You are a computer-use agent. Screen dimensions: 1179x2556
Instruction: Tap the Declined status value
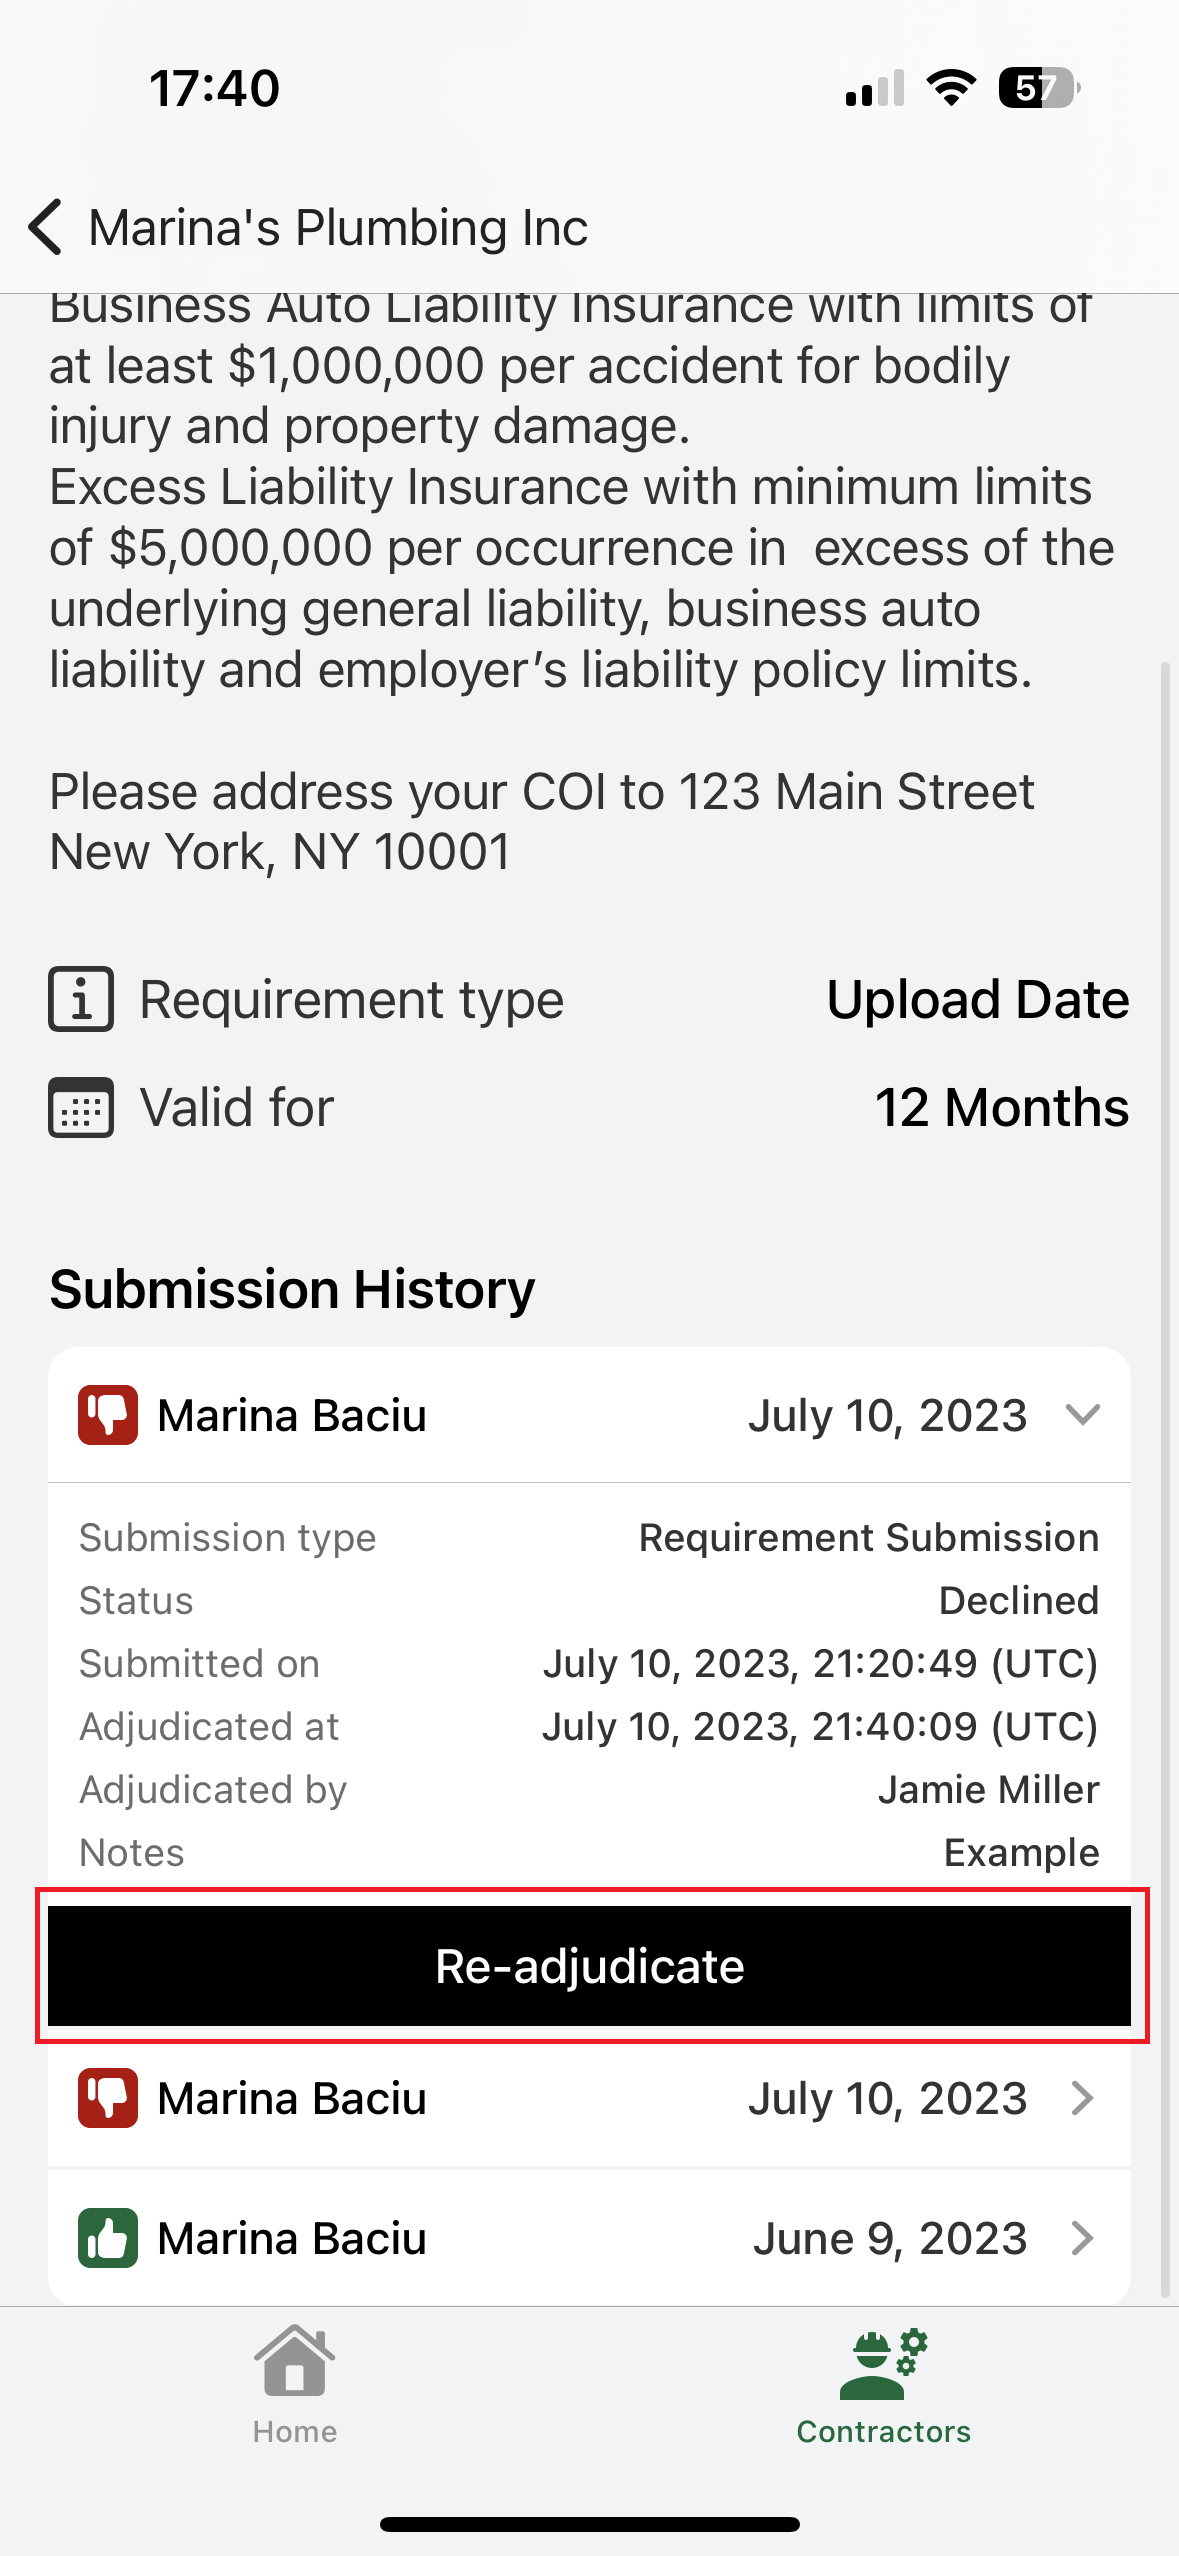click(x=1018, y=1601)
